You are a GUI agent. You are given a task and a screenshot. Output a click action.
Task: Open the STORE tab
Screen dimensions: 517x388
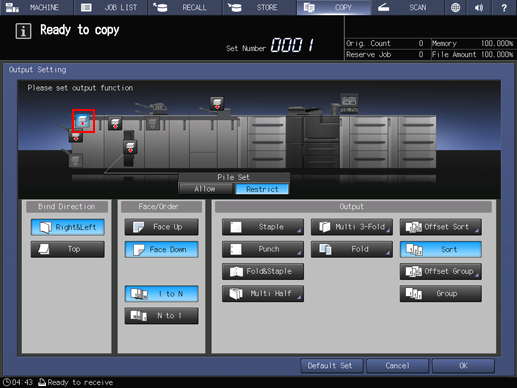(259, 7)
